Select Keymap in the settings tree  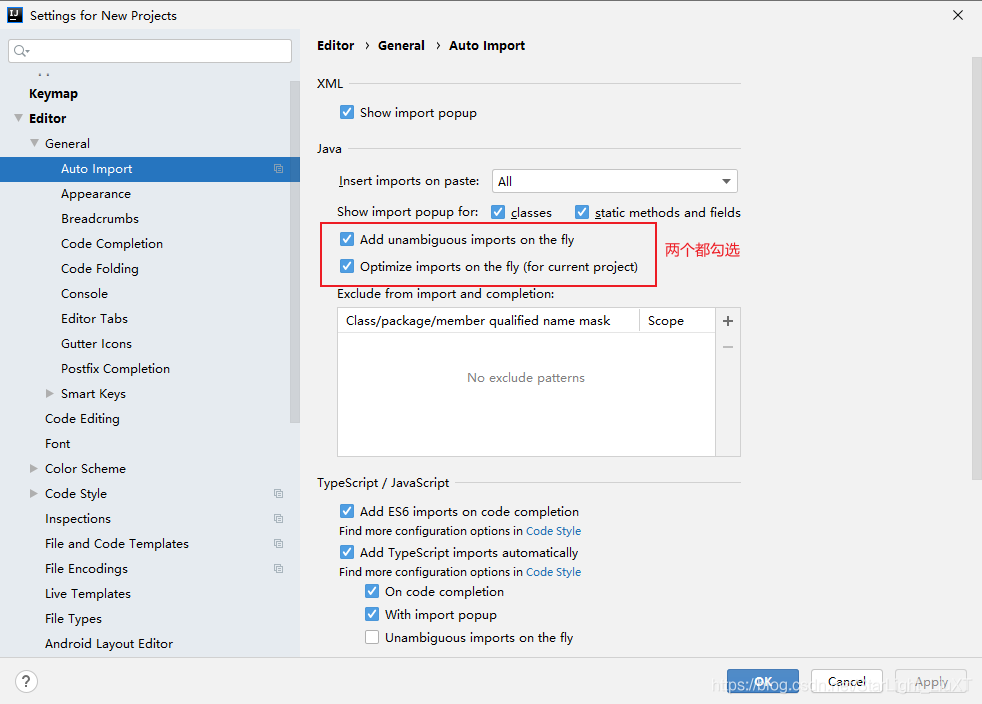point(53,93)
